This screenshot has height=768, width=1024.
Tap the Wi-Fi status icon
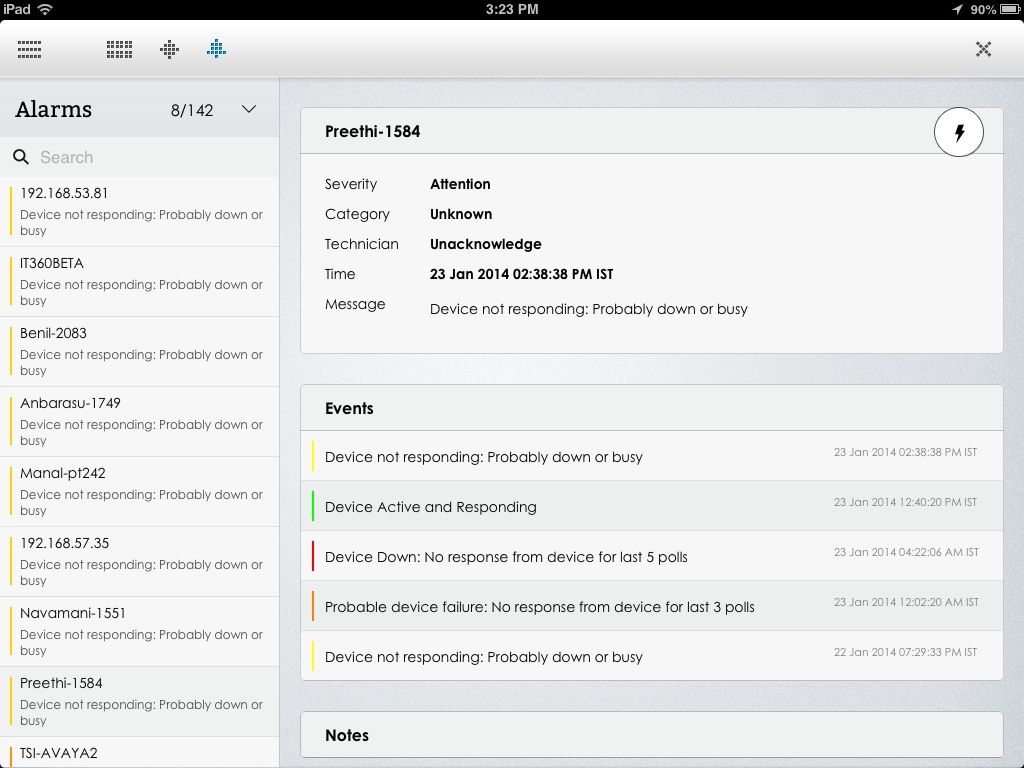pyautogui.click(x=45, y=9)
